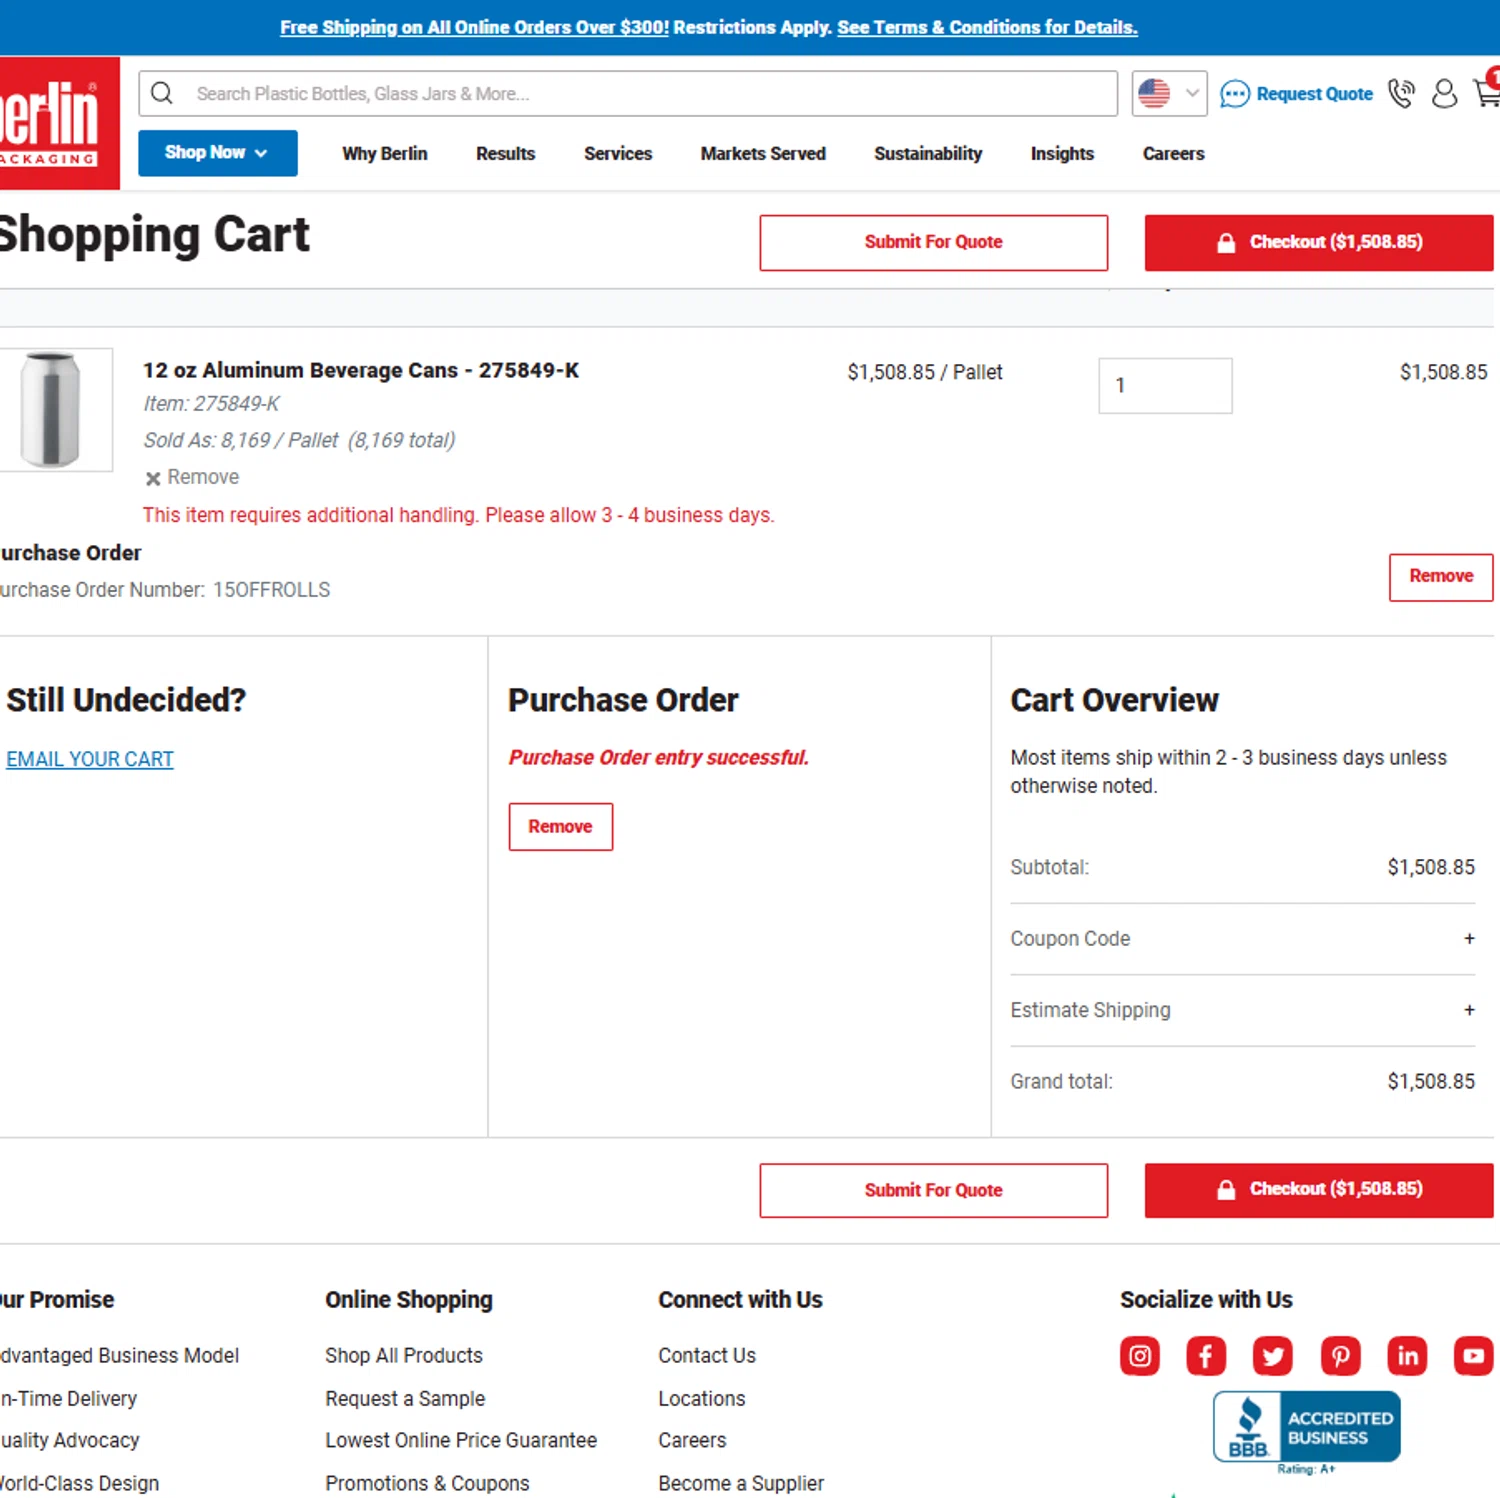The width and height of the screenshot is (1500, 1498).
Task: Click the BBB Accredited Business badge
Action: click(x=1306, y=1432)
